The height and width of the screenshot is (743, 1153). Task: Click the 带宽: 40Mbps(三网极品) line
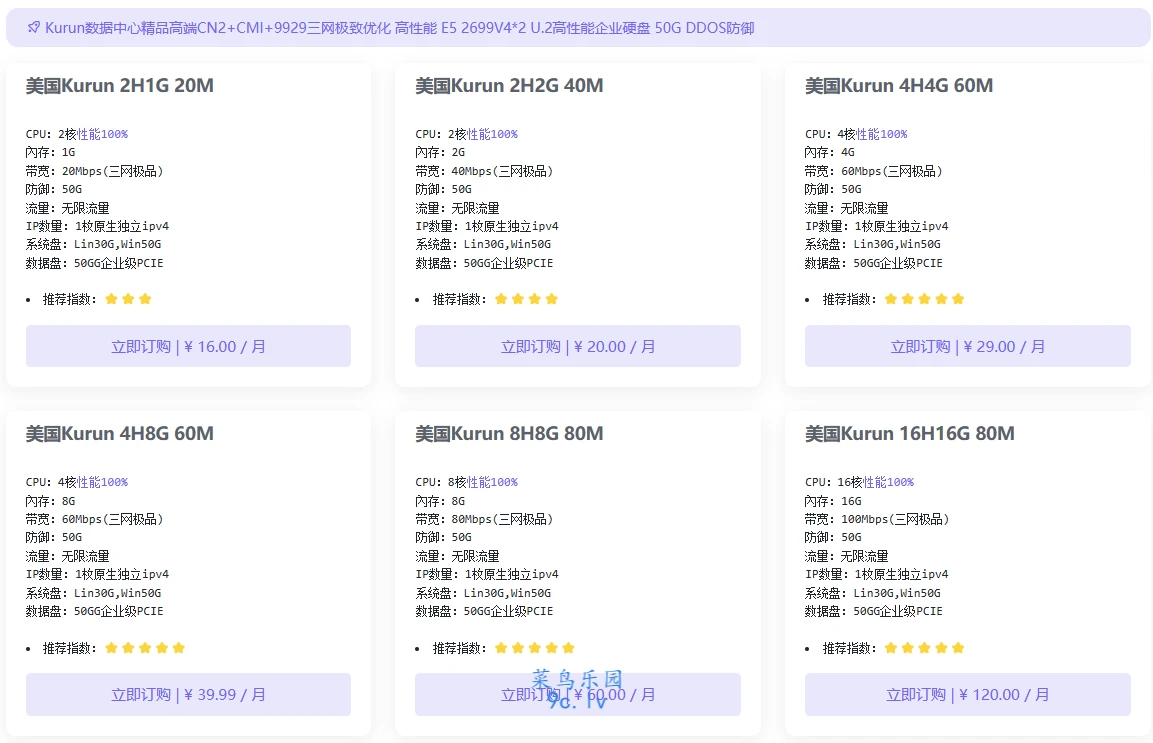click(484, 171)
